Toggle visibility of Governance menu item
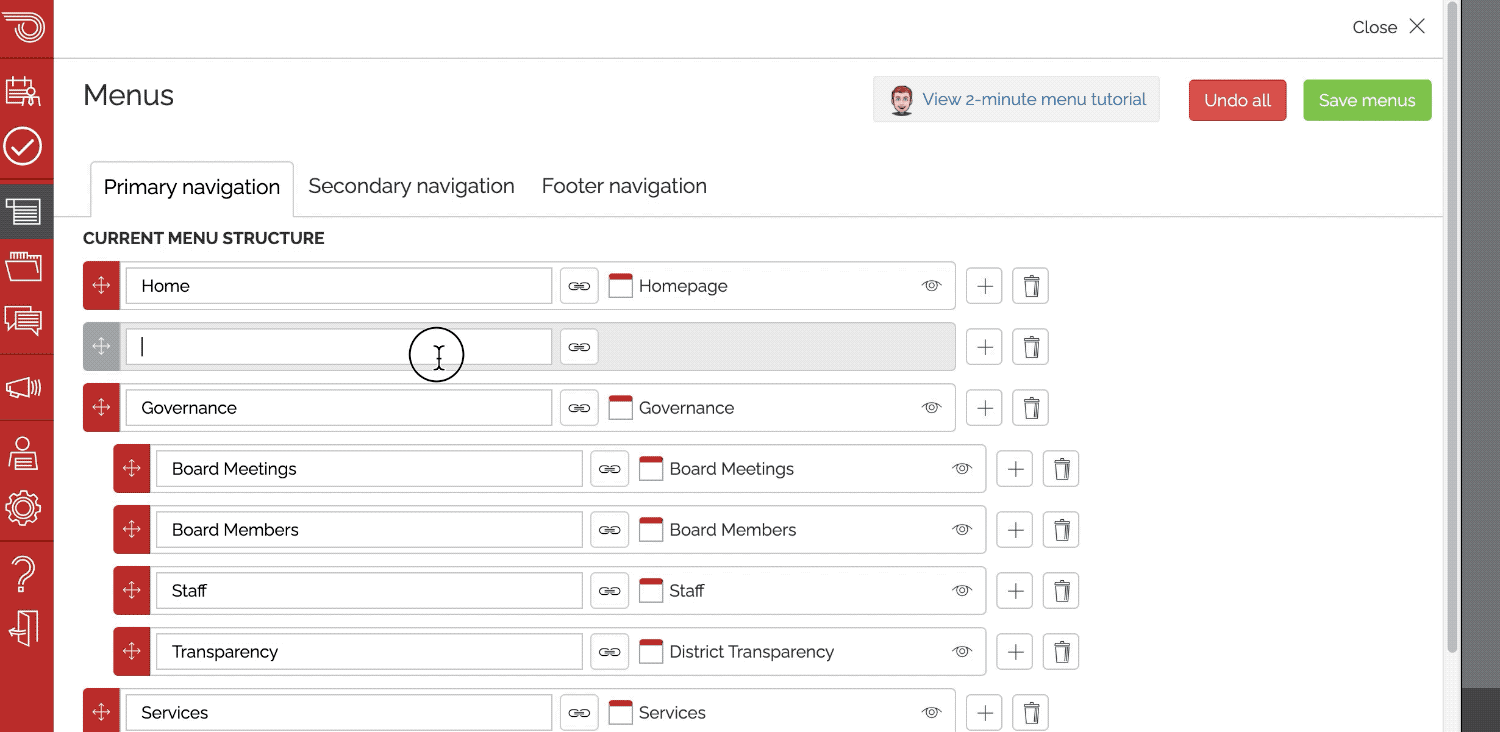This screenshot has height=732, width=1500. (932, 408)
